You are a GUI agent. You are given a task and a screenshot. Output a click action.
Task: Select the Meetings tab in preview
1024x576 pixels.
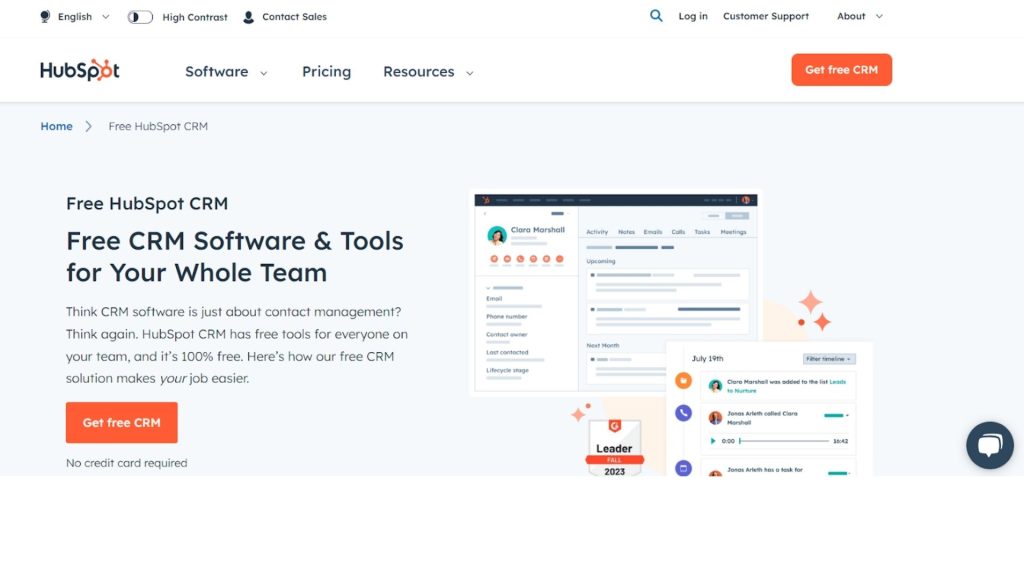[733, 232]
